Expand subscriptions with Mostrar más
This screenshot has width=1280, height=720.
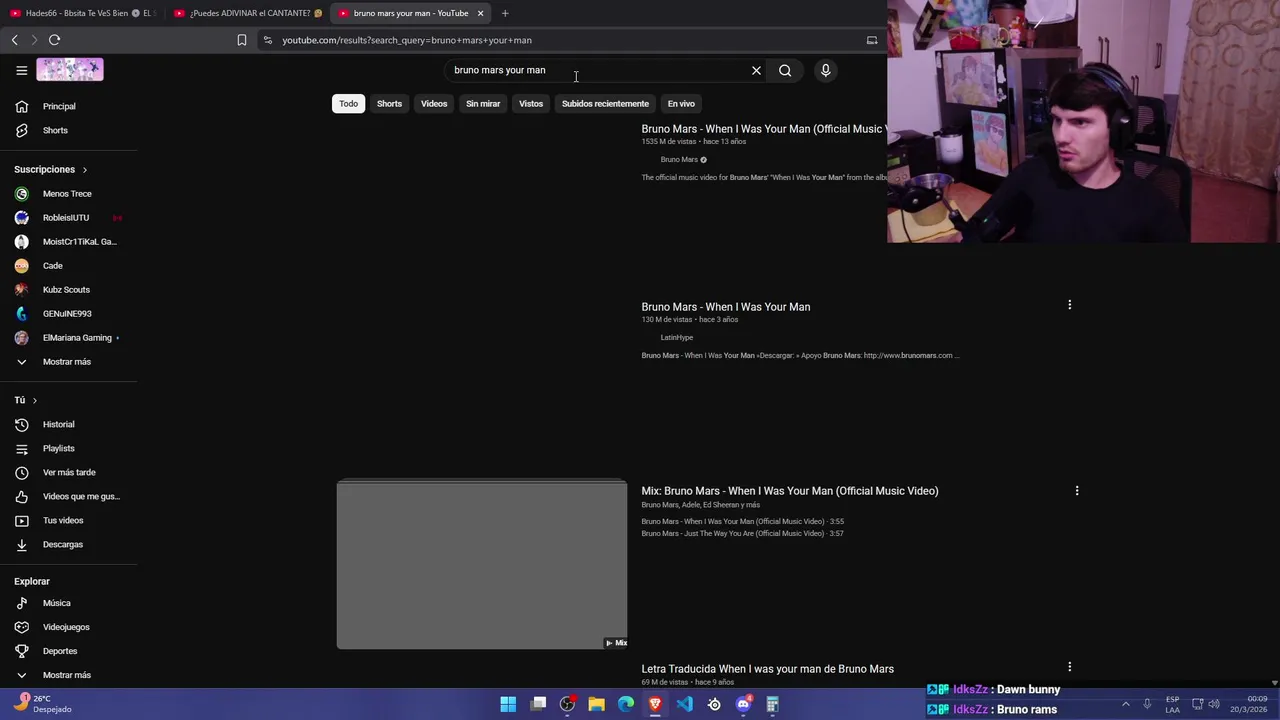[68, 361]
